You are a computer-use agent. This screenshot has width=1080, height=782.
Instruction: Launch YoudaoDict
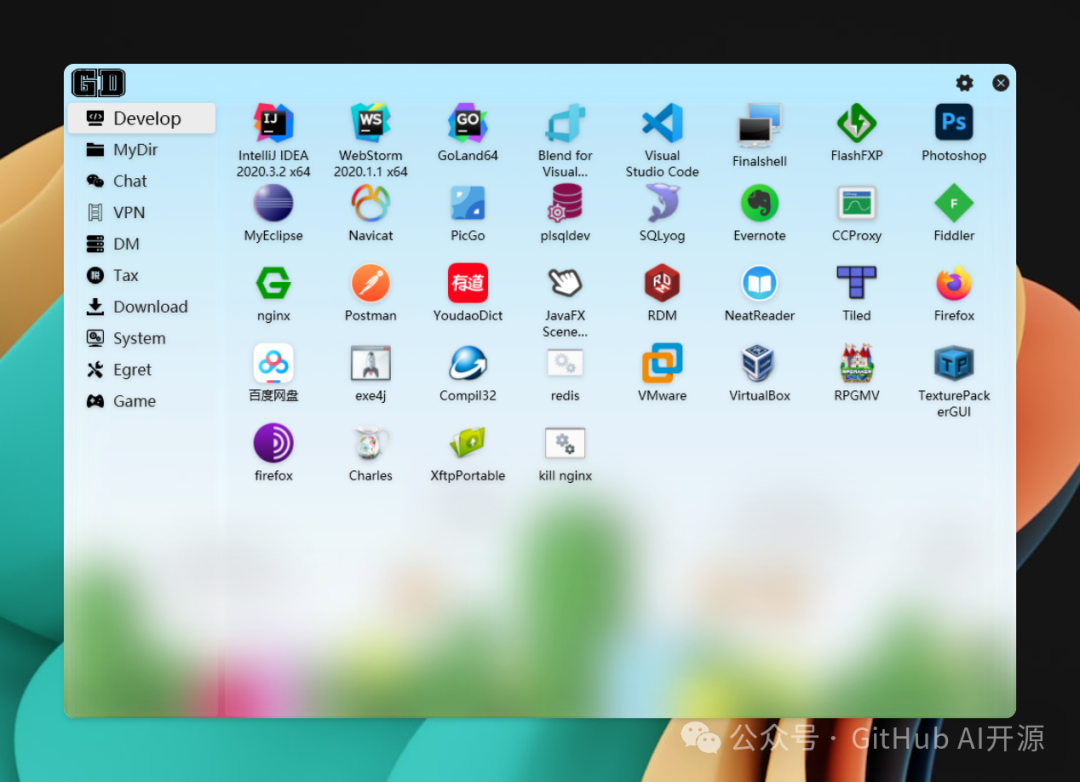pyautogui.click(x=468, y=283)
